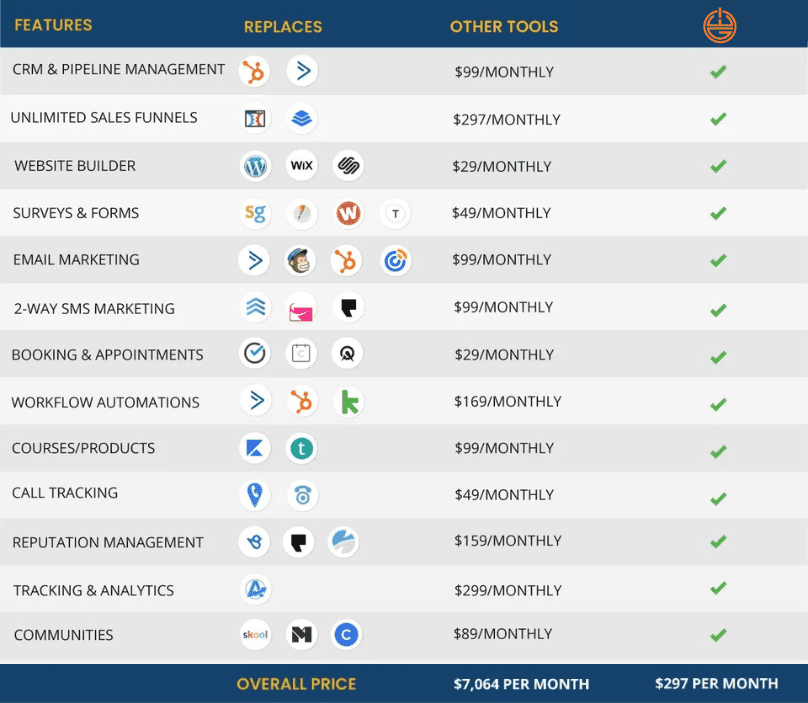
Task: Click the Kajabi icon in Courses/Products row
Action: 255,448
